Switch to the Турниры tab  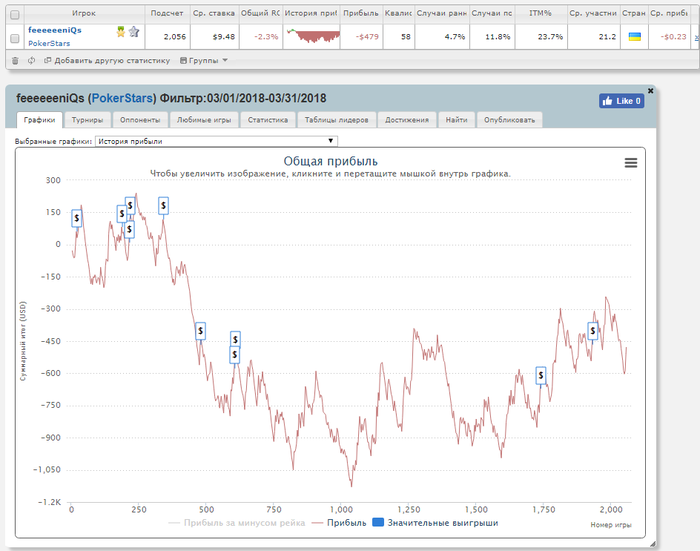point(87,120)
